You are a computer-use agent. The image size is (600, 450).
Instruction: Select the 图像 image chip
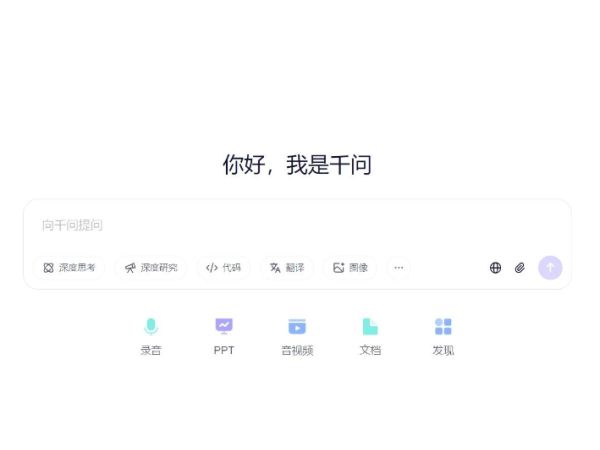350,268
